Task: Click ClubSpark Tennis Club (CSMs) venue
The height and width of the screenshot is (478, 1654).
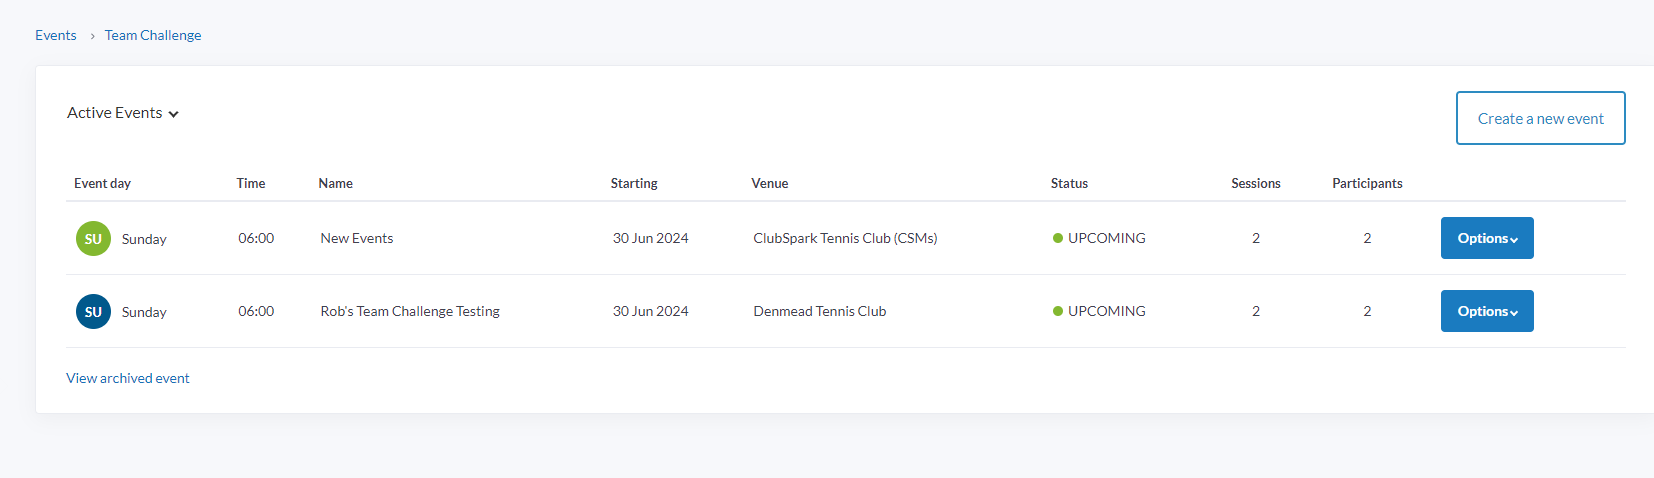Action: click(x=845, y=238)
